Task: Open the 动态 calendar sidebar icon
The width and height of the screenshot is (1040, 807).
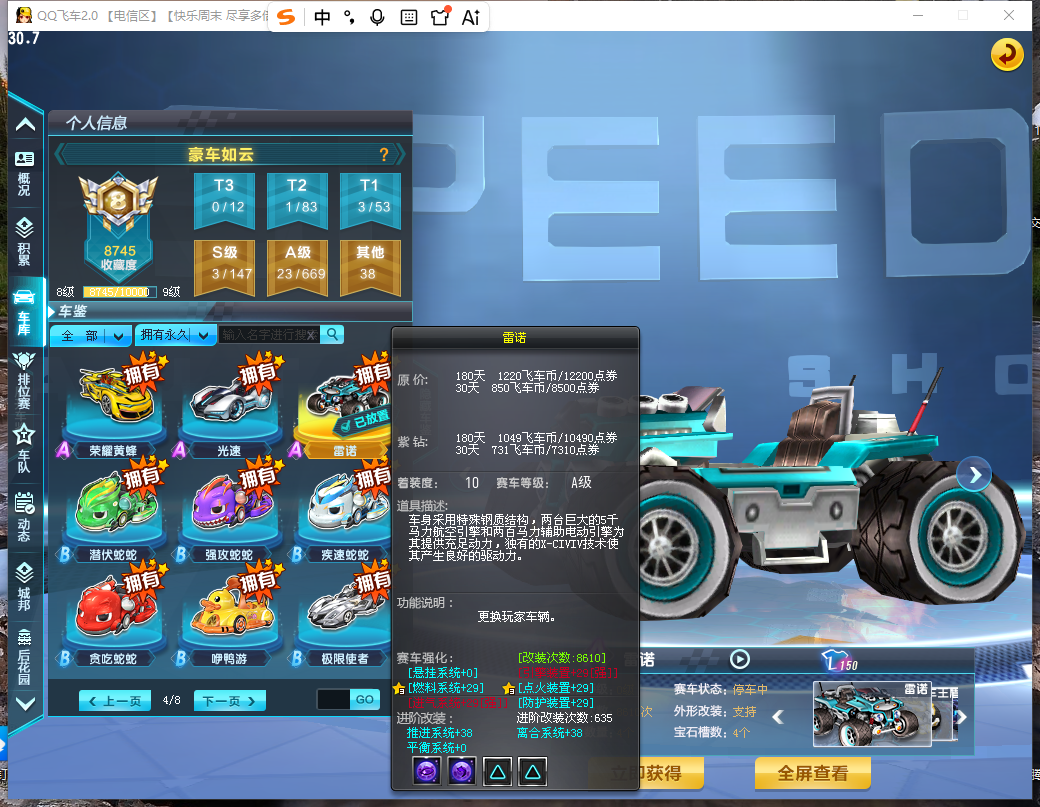Action: point(25,517)
